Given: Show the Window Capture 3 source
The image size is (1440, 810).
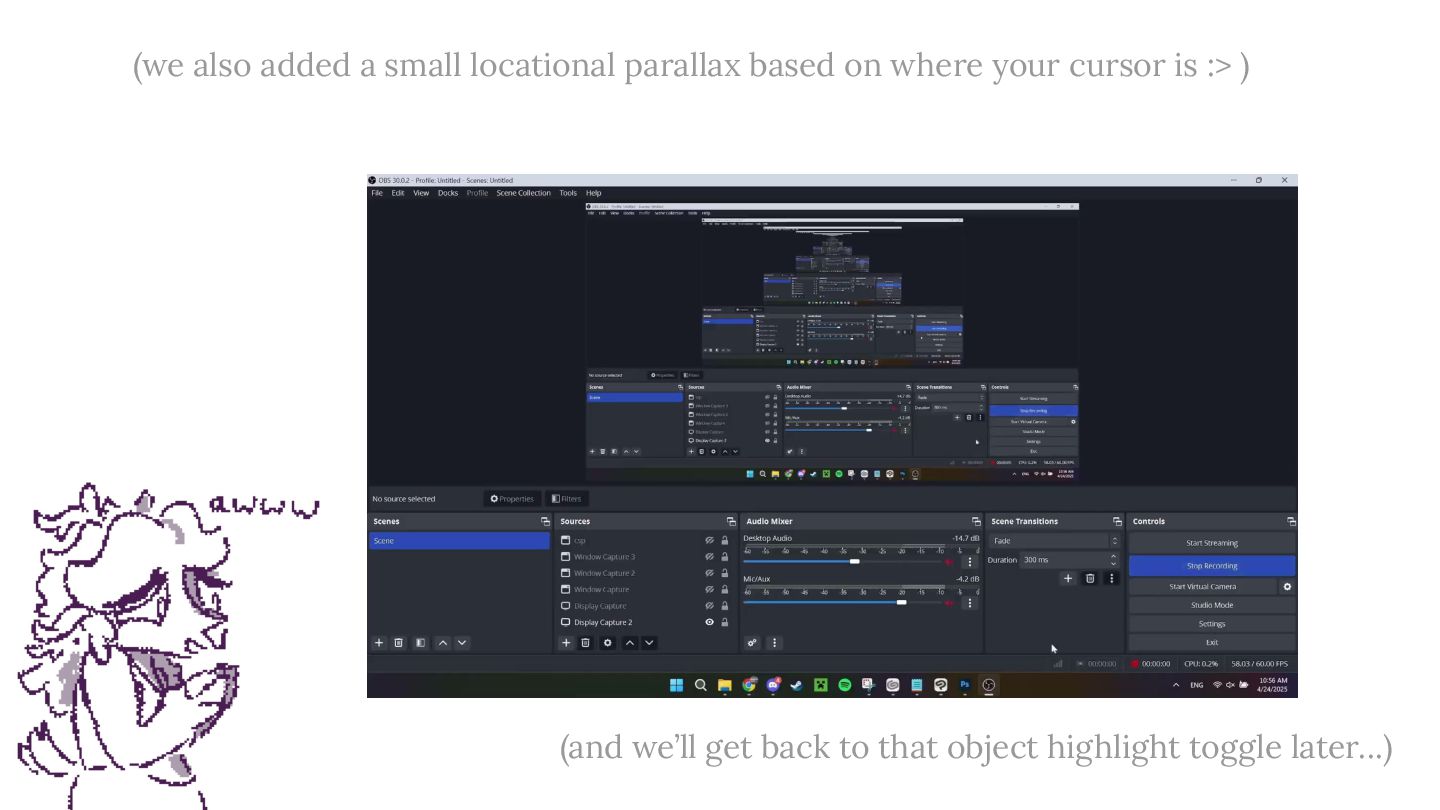Looking at the screenshot, I should (x=710, y=557).
